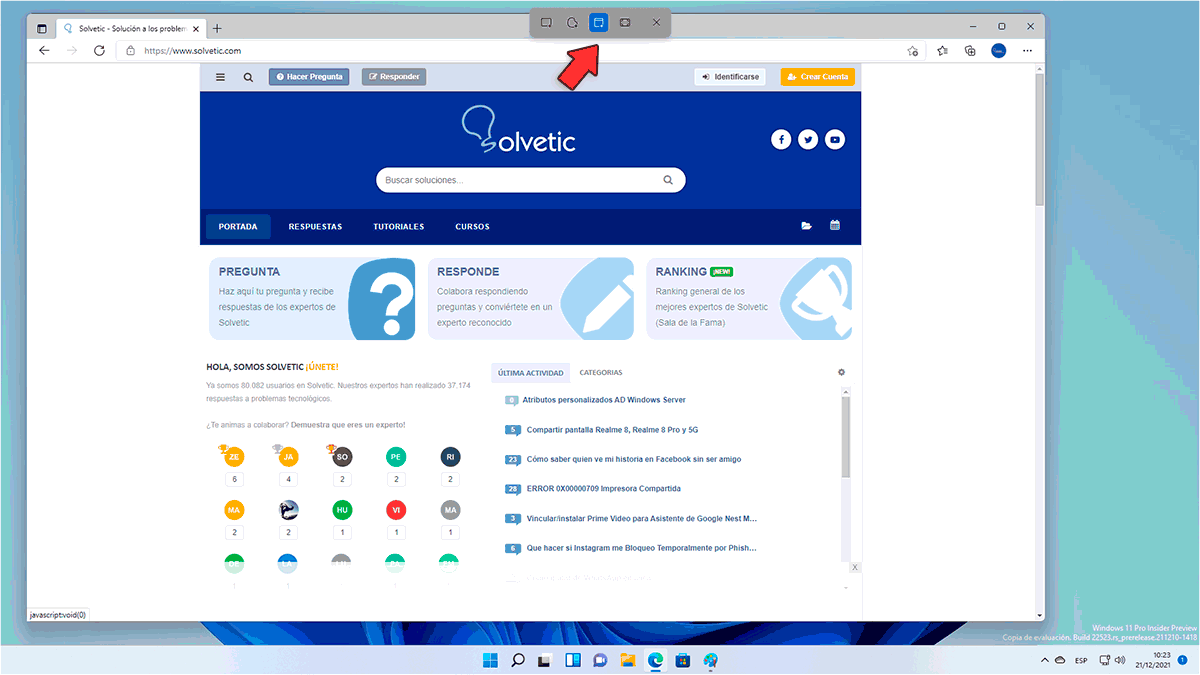
Task: Click the HU user avatar
Action: pos(342,510)
